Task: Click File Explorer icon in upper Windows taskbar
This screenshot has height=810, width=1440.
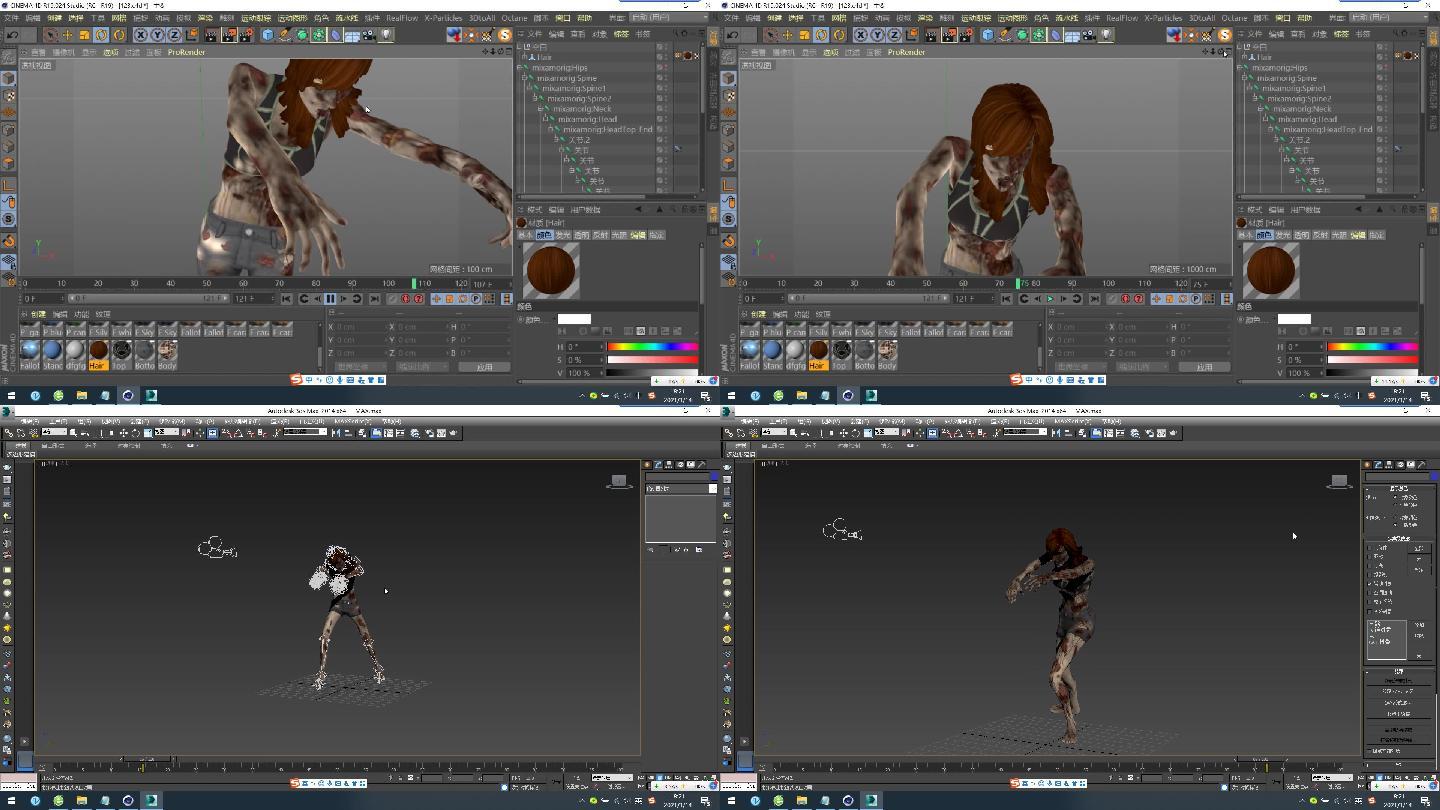Action: [x=81, y=395]
